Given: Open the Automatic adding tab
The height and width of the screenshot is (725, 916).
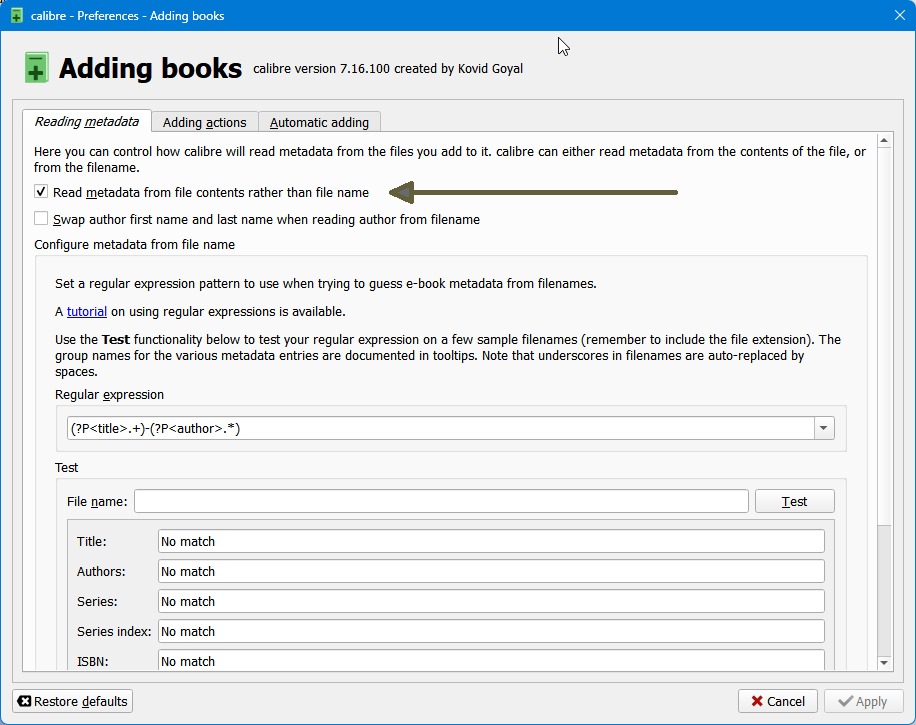Looking at the screenshot, I should pyautogui.click(x=319, y=122).
